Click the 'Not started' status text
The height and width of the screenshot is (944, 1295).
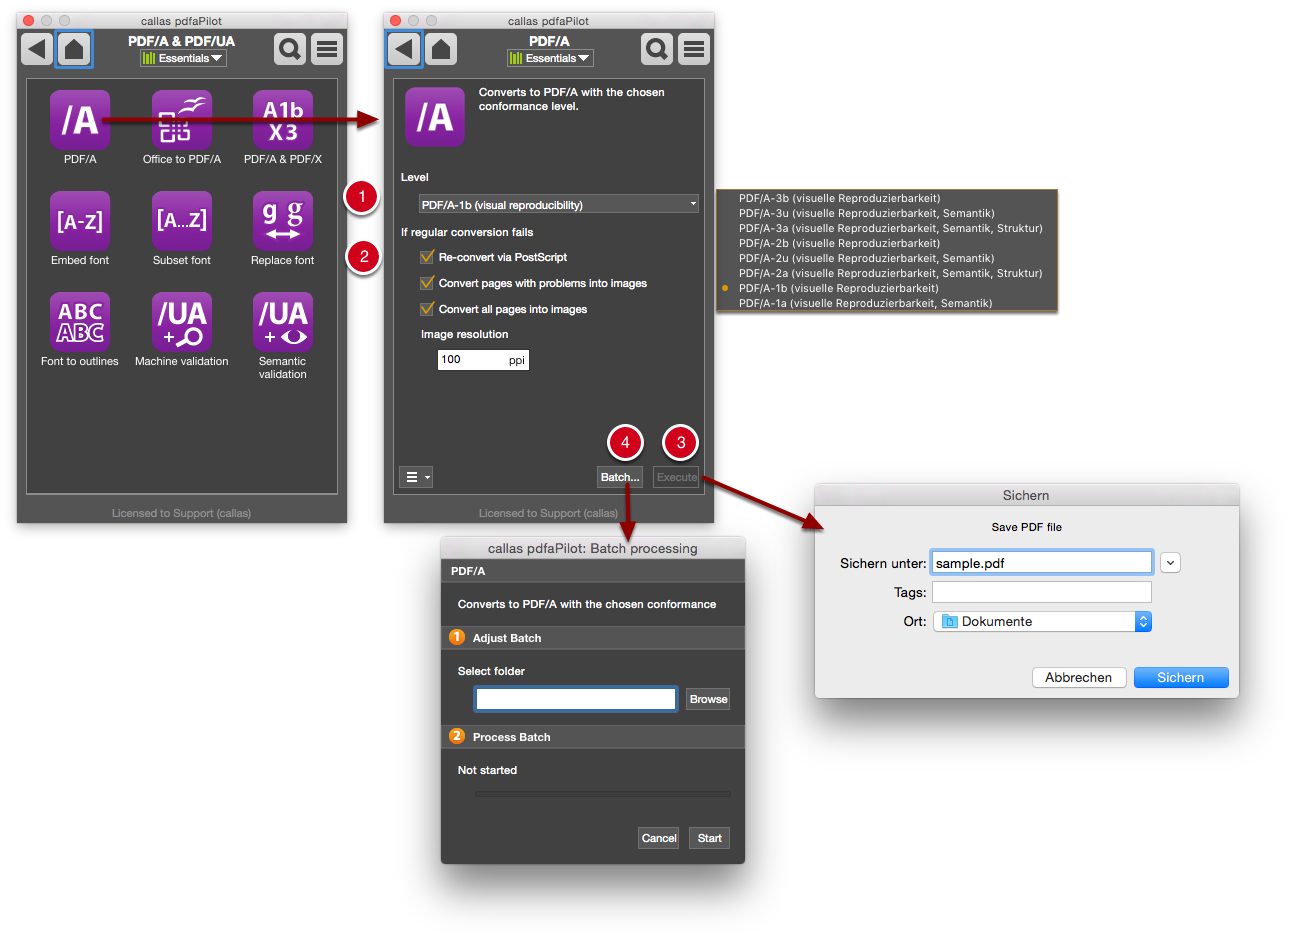pos(487,770)
